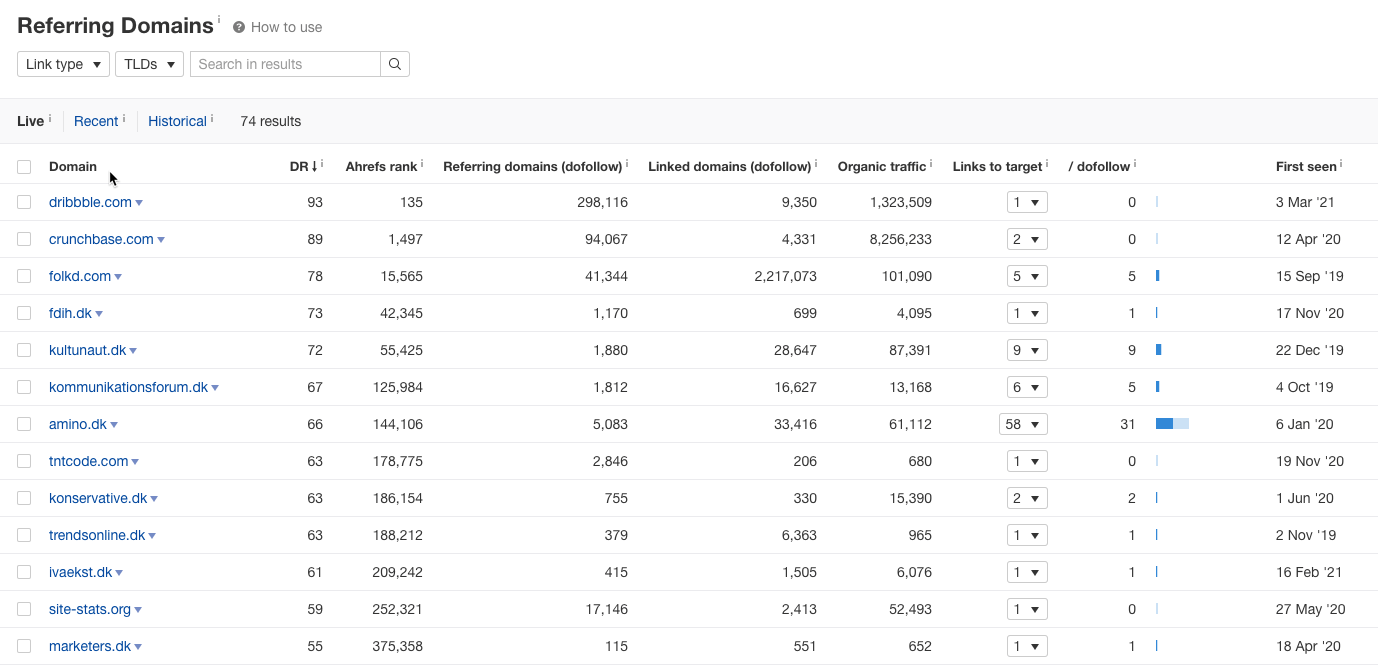Click the dofollow ratio bar for folkd.com

click(x=1157, y=276)
